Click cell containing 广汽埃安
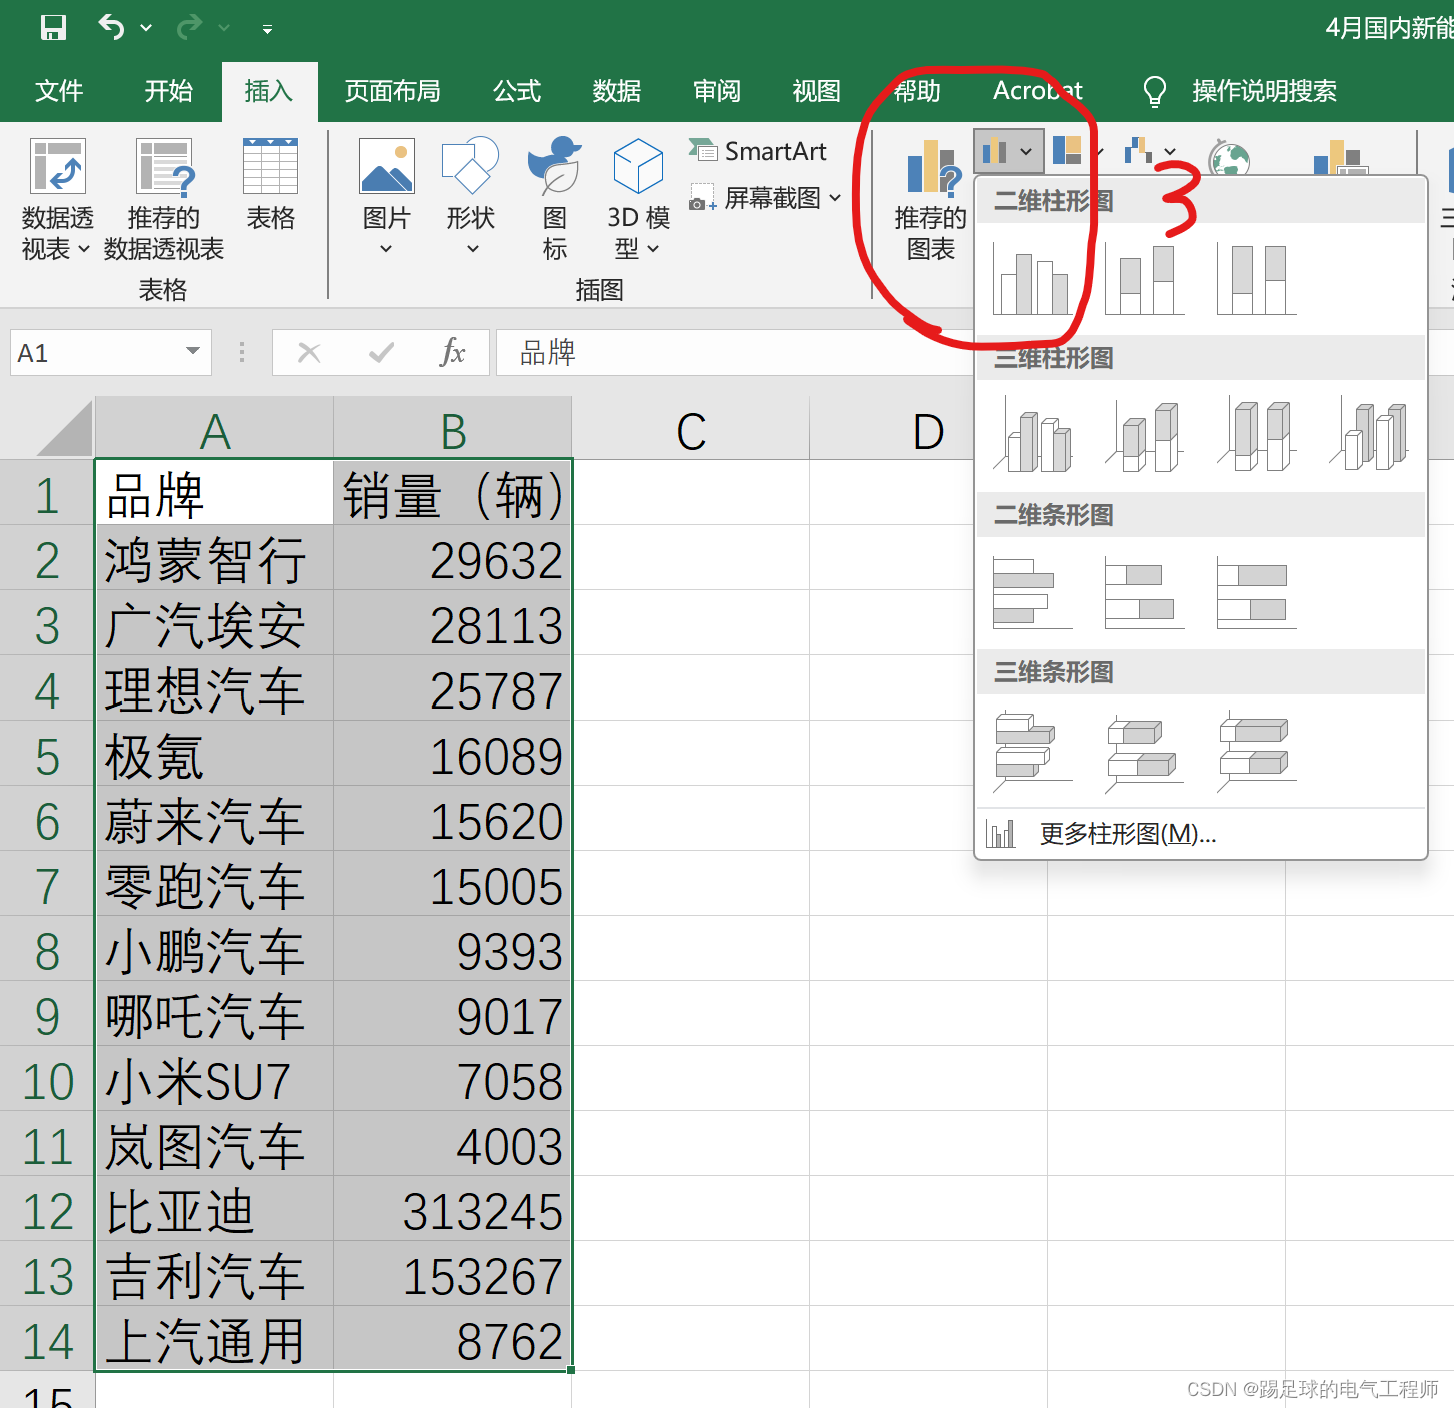 pyautogui.click(x=214, y=625)
